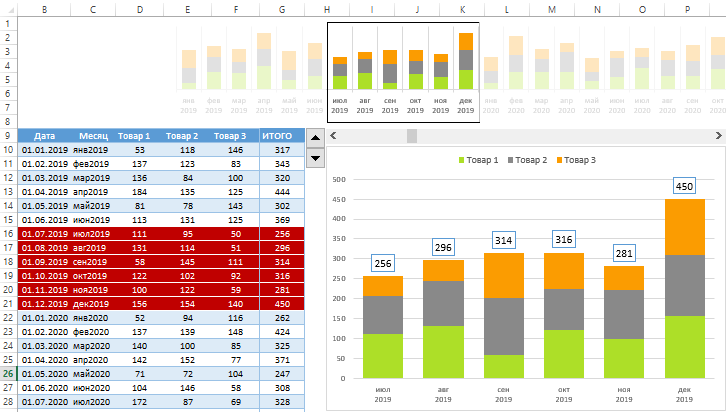This screenshot has height=412, width=726.
Task: Click the Дата table header cell
Action: 44,136
